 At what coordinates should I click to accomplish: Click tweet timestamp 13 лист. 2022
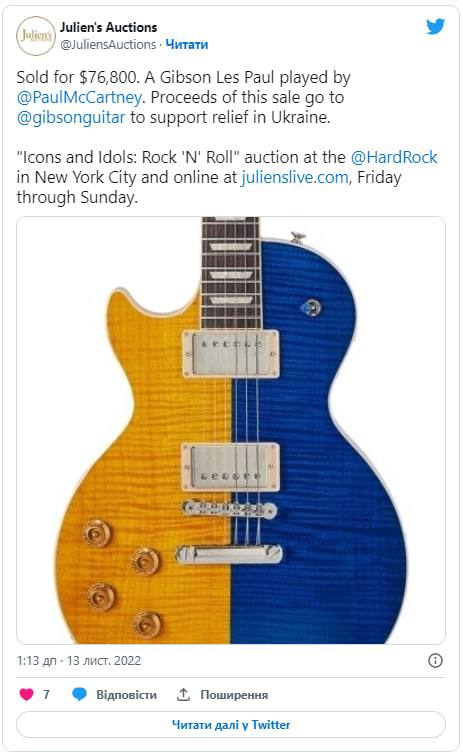[x=104, y=660]
